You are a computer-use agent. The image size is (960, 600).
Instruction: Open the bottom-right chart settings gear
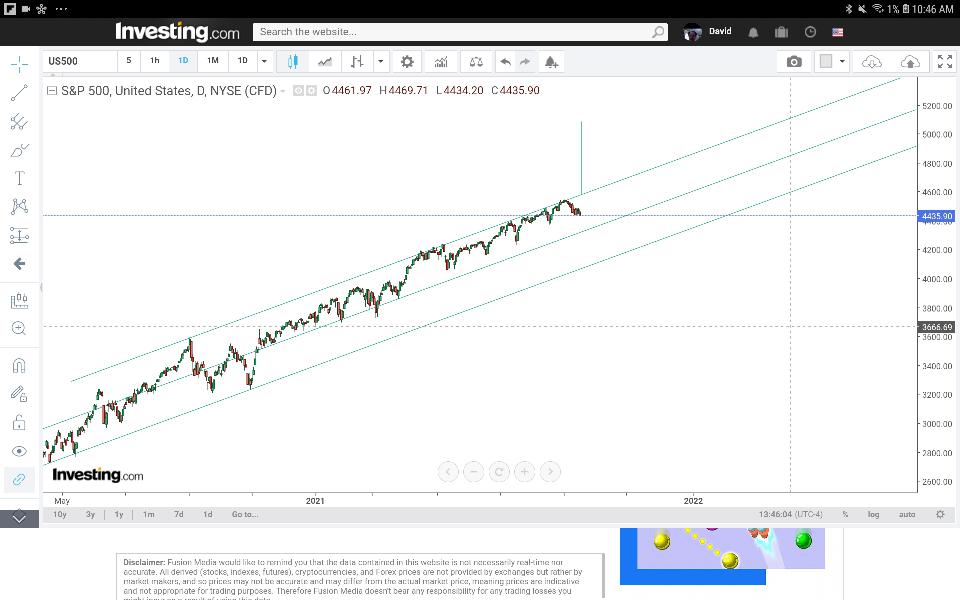940,514
